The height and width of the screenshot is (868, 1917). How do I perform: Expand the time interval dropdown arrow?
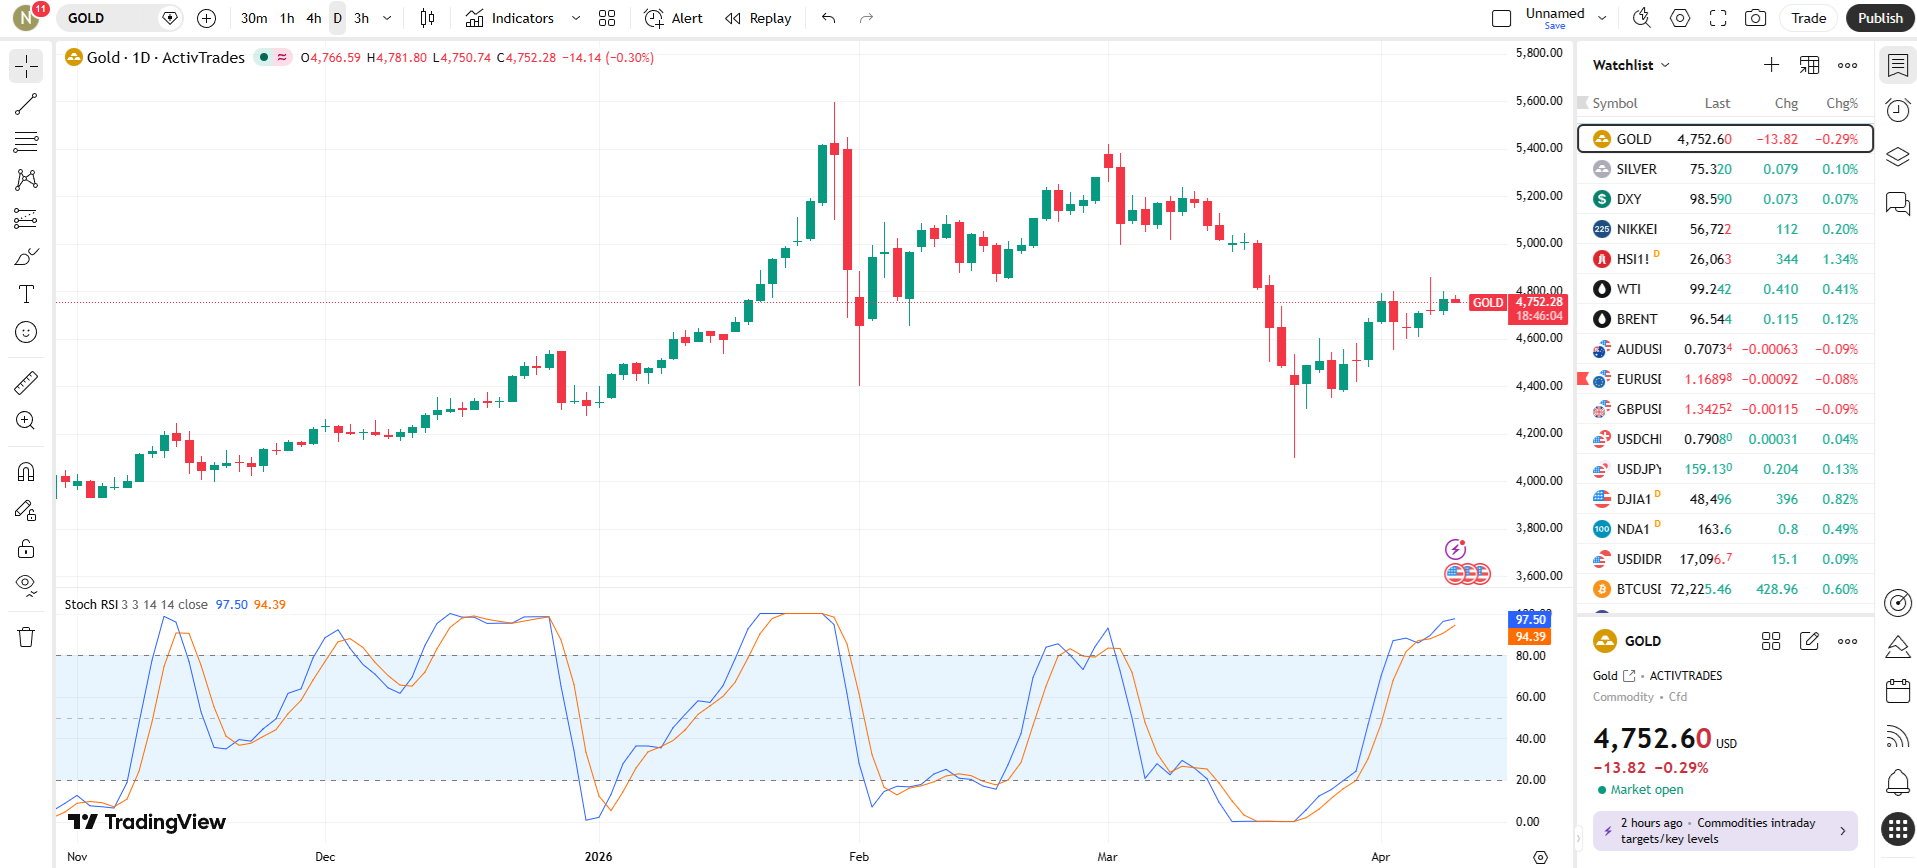[x=387, y=18]
